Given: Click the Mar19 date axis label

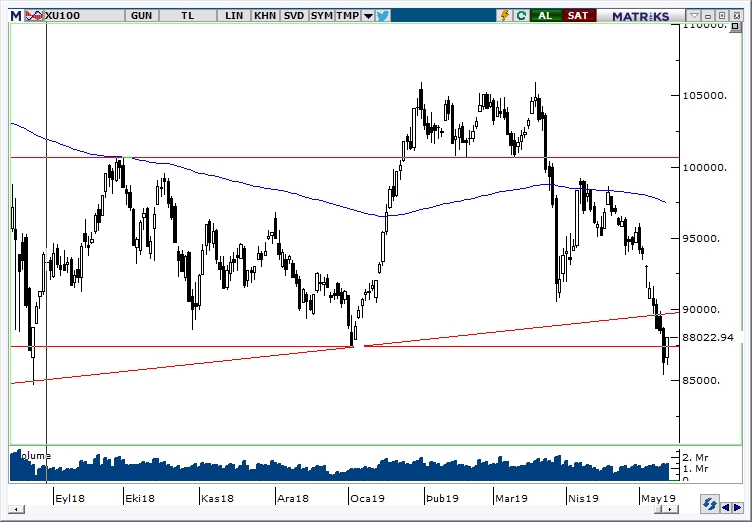Looking at the screenshot, I should click(x=512, y=498).
